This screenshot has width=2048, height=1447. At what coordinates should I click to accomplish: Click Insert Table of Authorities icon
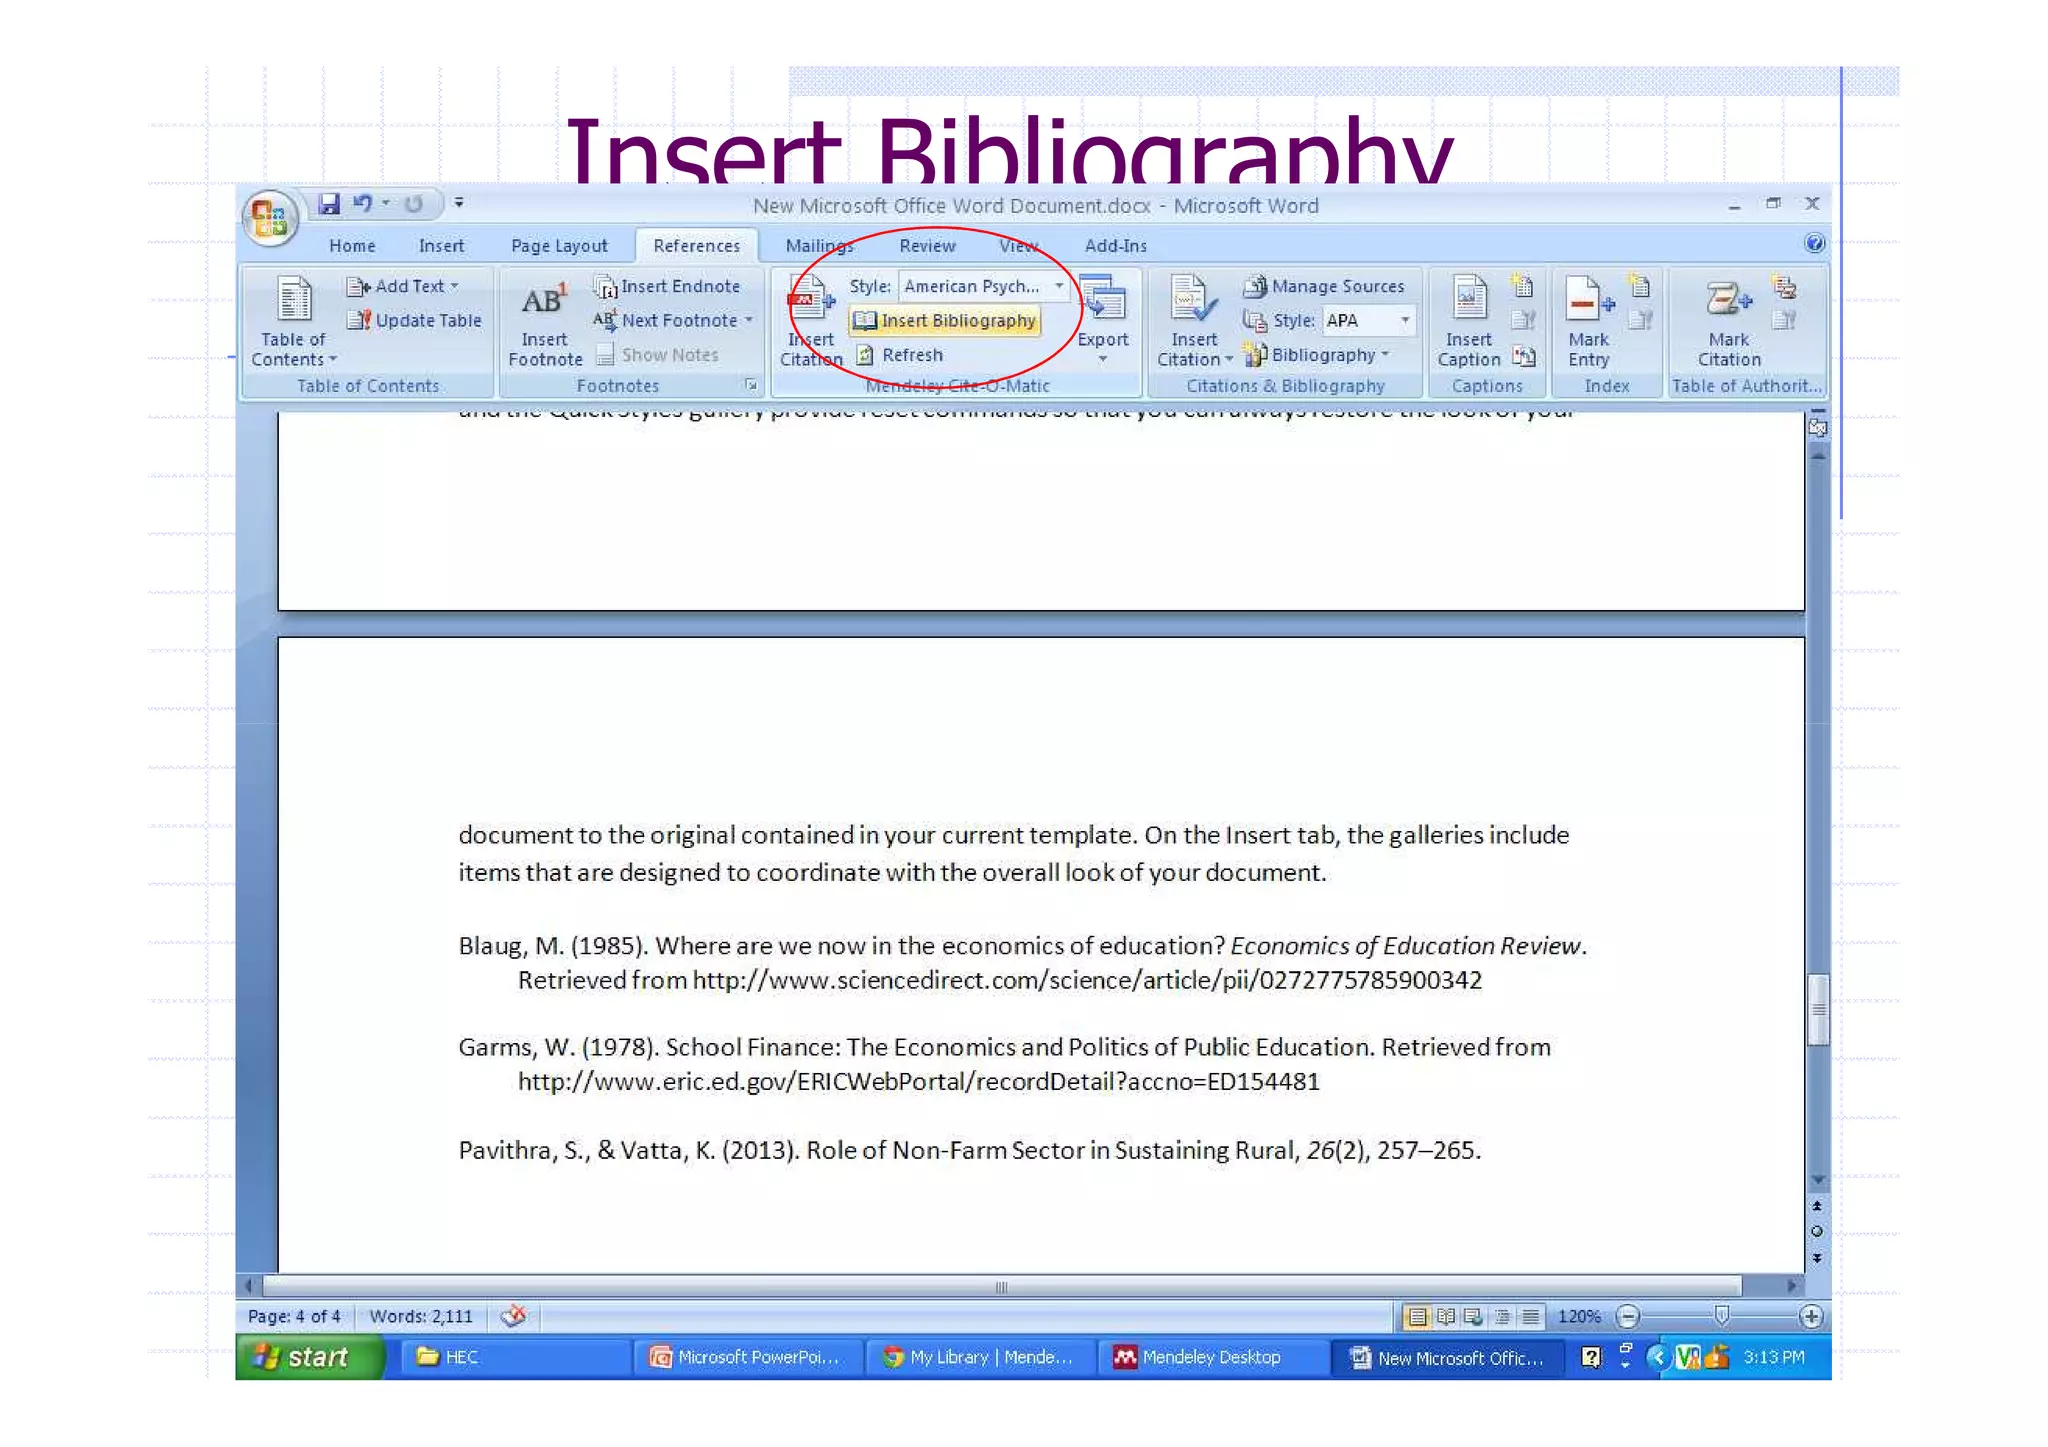[1784, 287]
